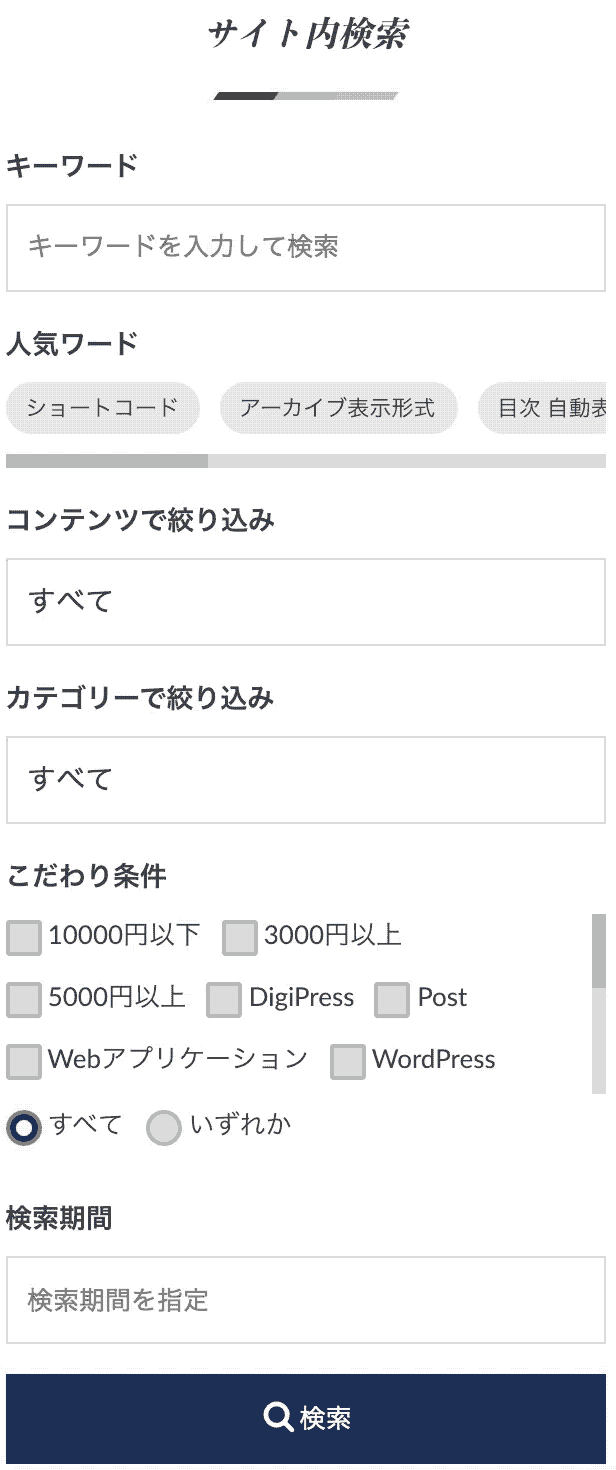Choose the いずれか radio option
Screen dimensions: 616x1470
pos(164,1127)
